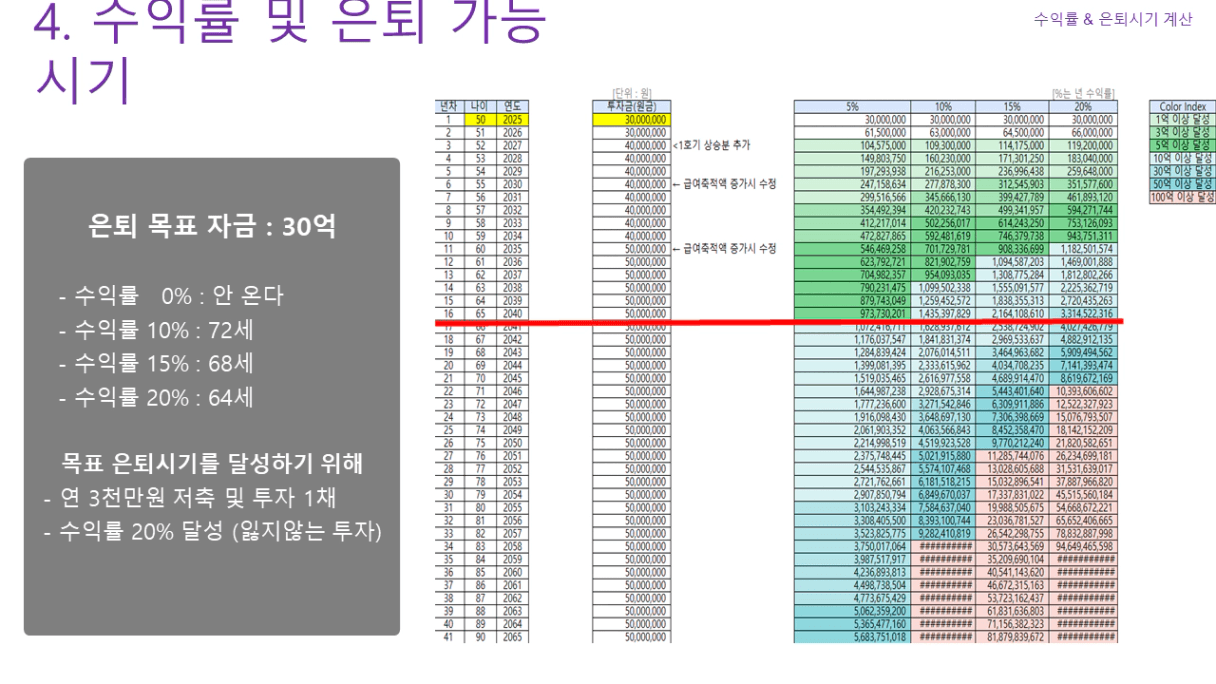This screenshot has height=684, width=1216.
Task: Select the '1억 이상 달성' legend color
Action: 1184,119
